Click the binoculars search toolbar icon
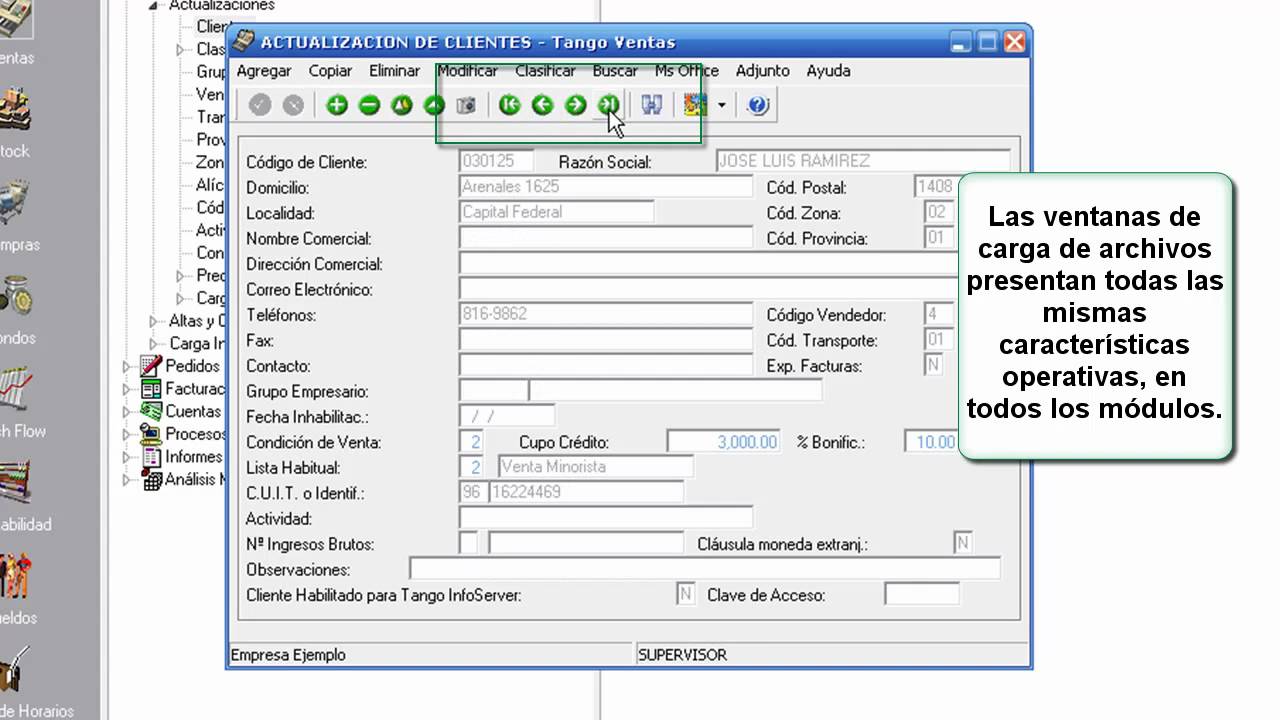The width and height of the screenshot is (1280, 720). pyautogui.click(x=652, y=105)
